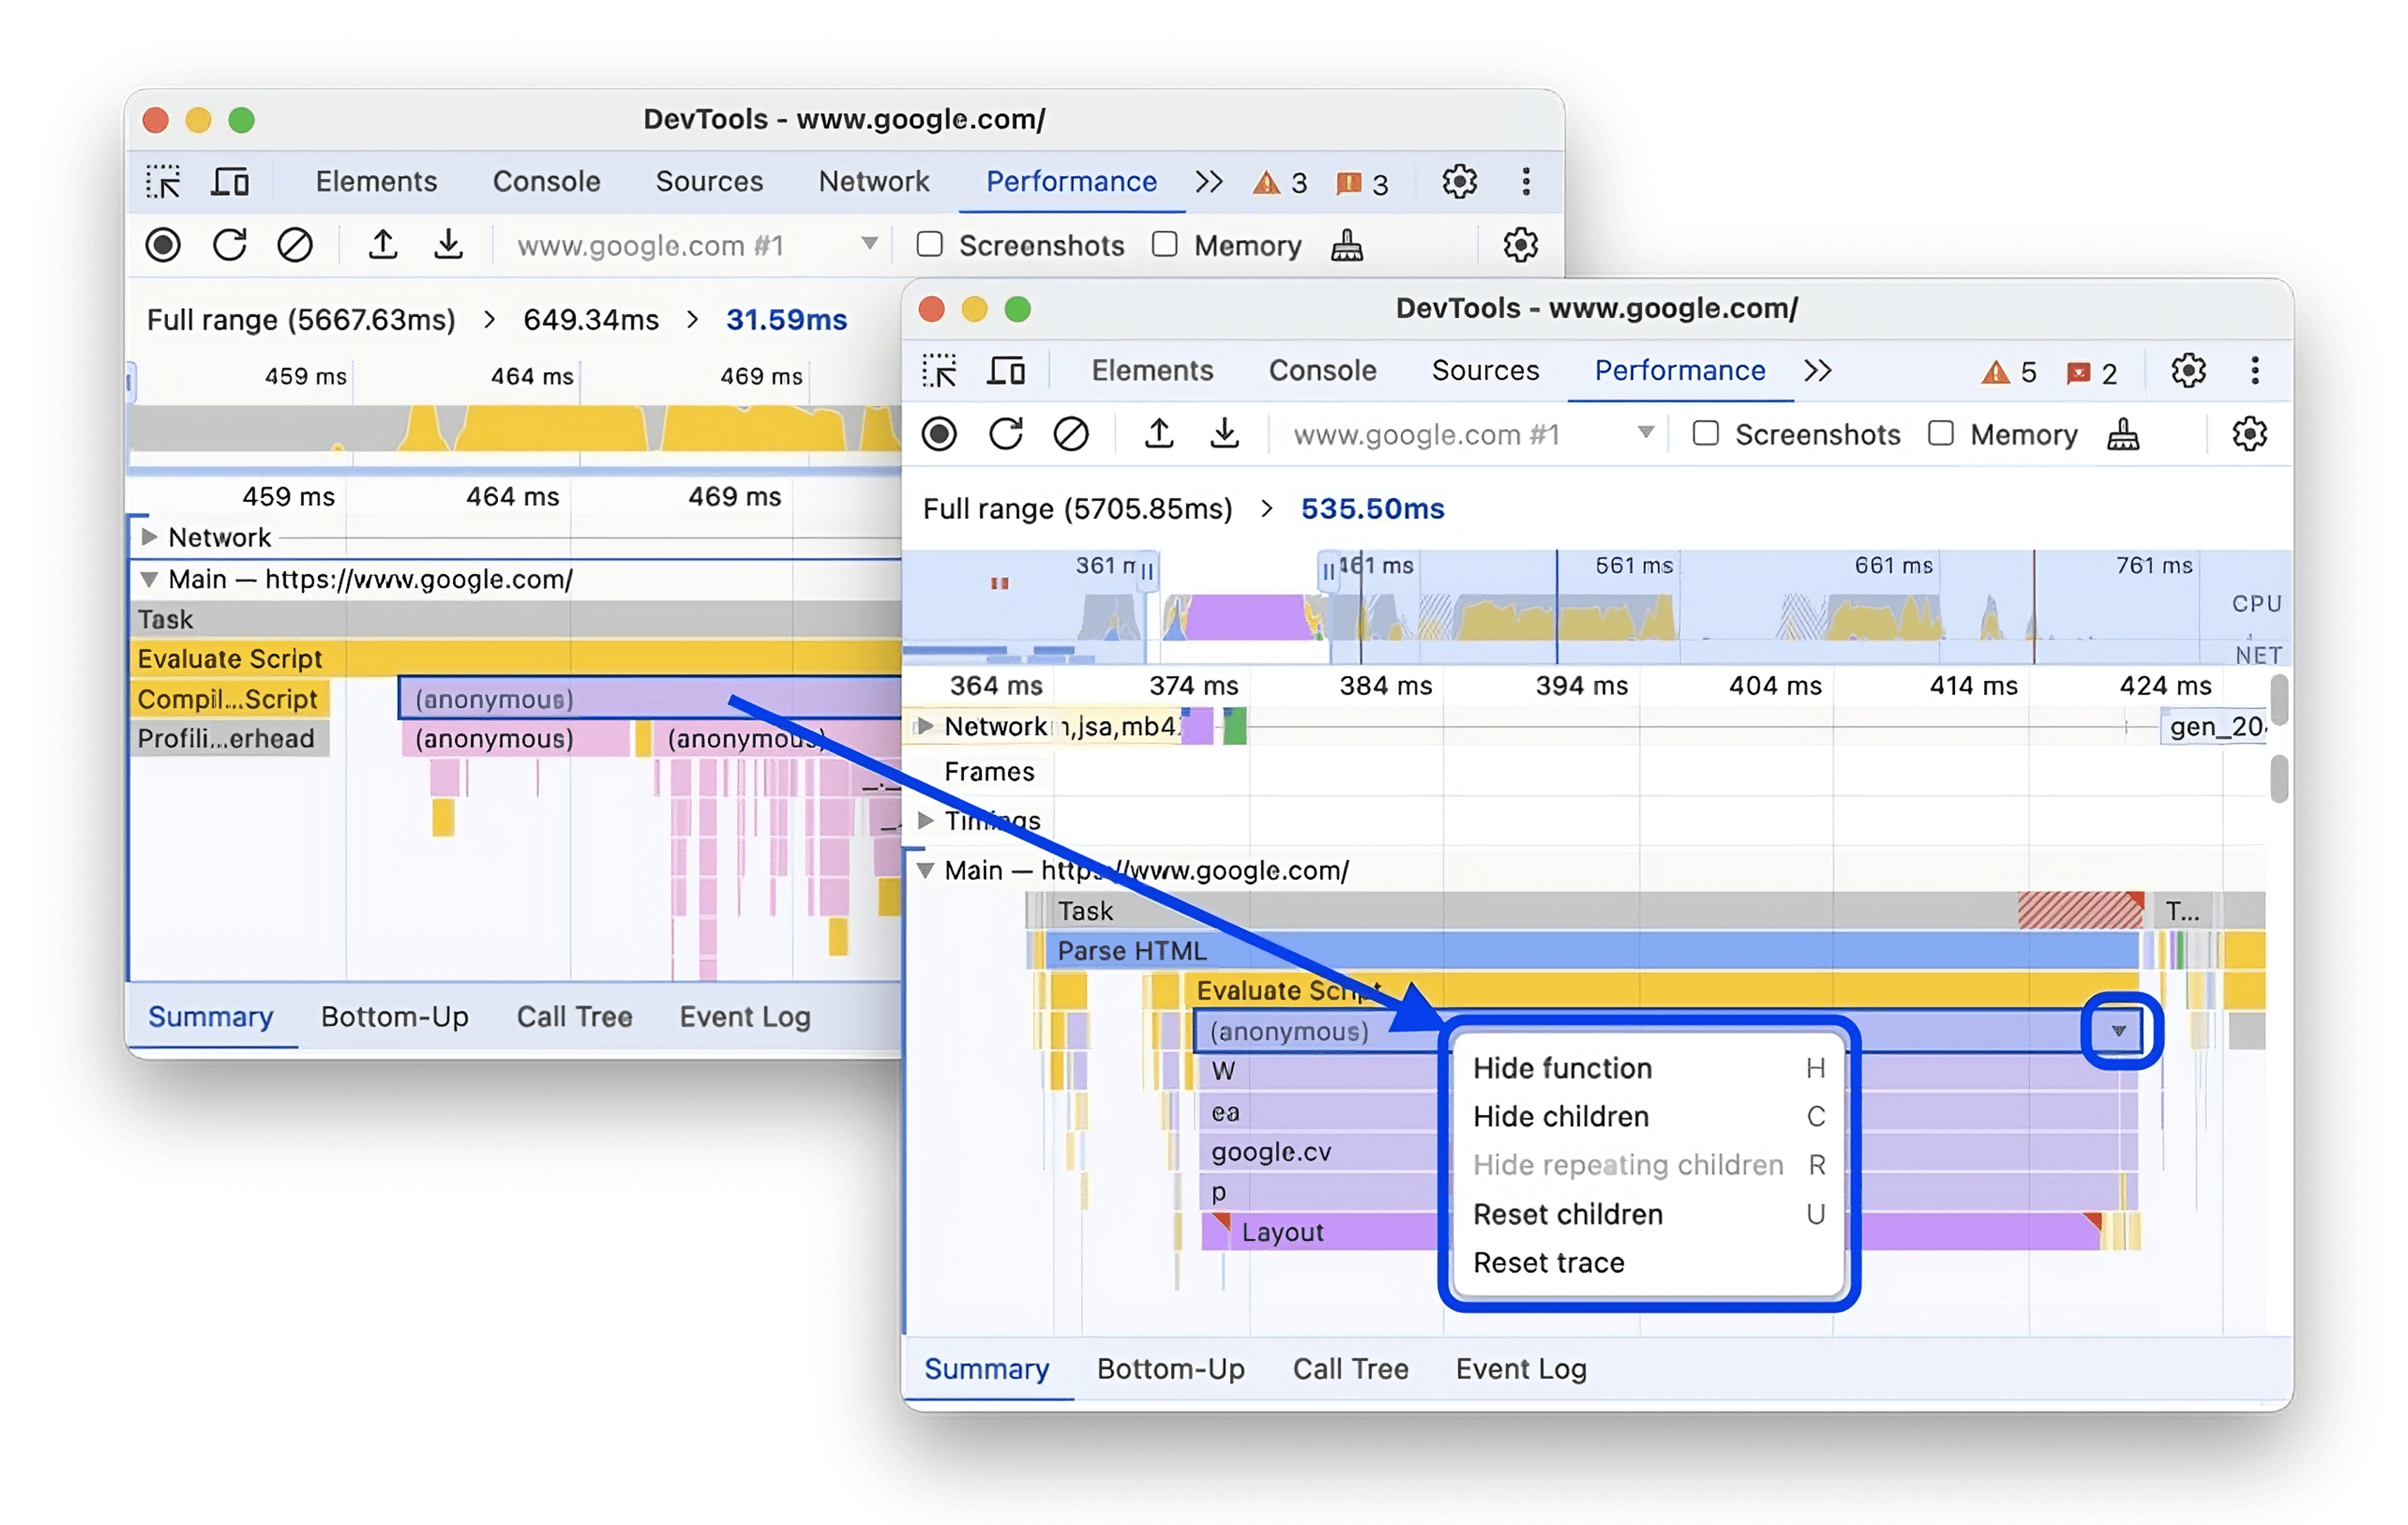2408x1525 pixels.
Task: Enable Screenshots checkbox in front window
Action: click(x=1706, y=433)
